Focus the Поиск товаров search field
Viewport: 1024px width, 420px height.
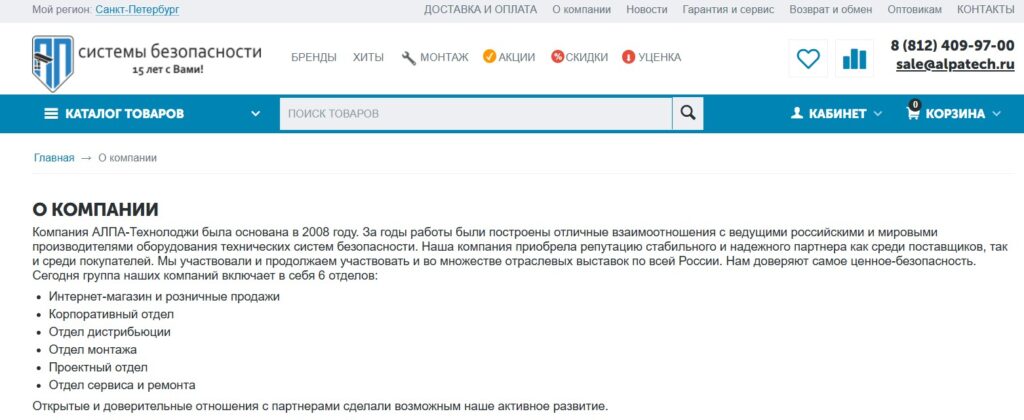click(x=475, y=113)
